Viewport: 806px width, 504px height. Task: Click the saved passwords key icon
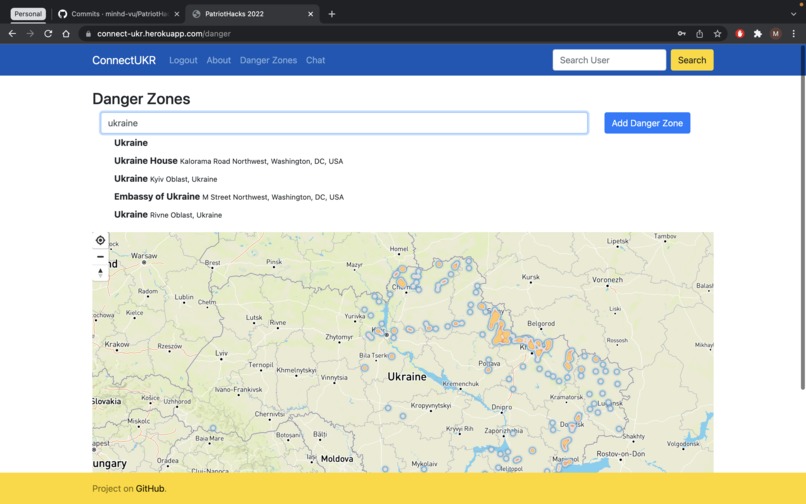pos(682,34)
